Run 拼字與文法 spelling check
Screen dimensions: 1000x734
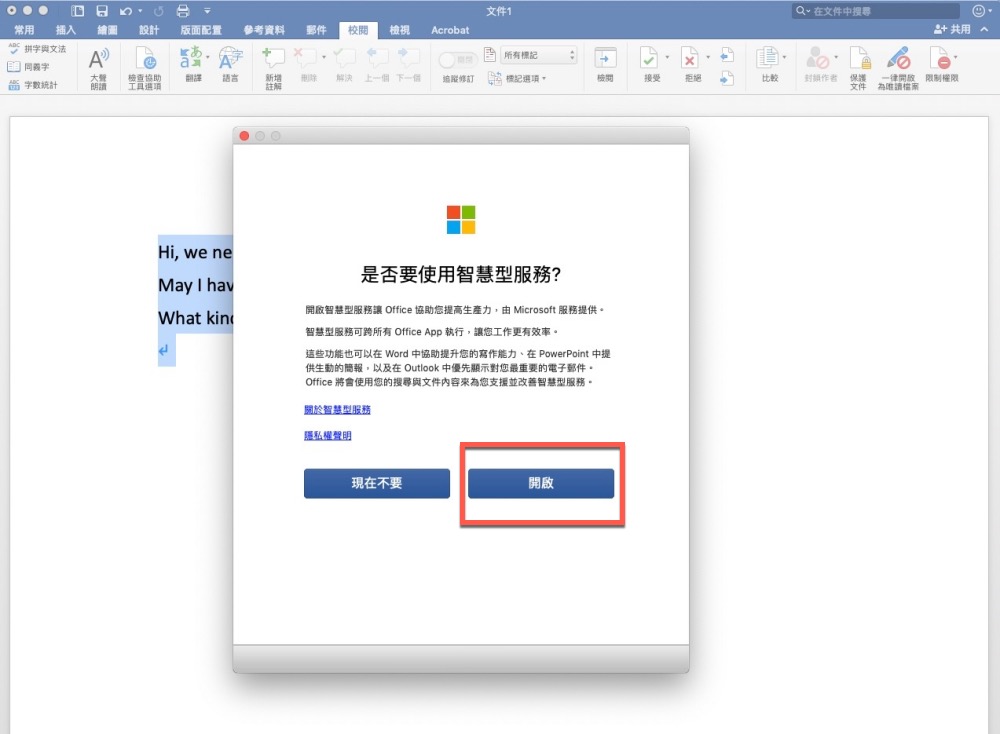pos(37,48)
